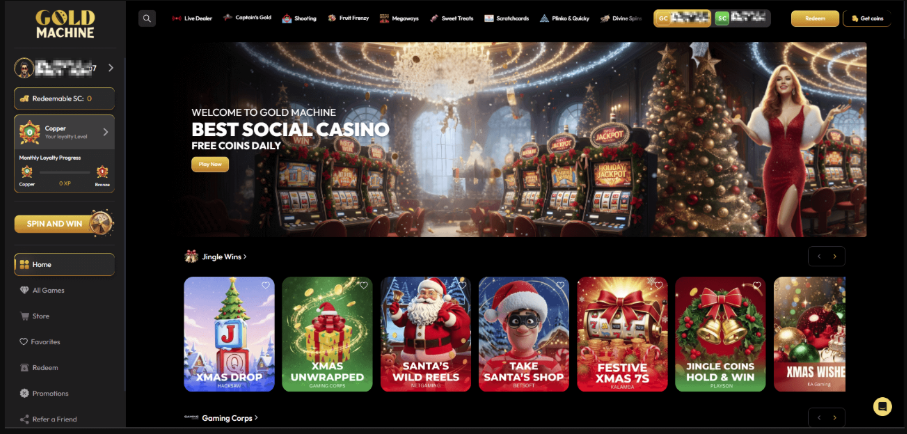Select the Megaways category in top bar
This screenshot has width=907, height=434.
(399, 19)
